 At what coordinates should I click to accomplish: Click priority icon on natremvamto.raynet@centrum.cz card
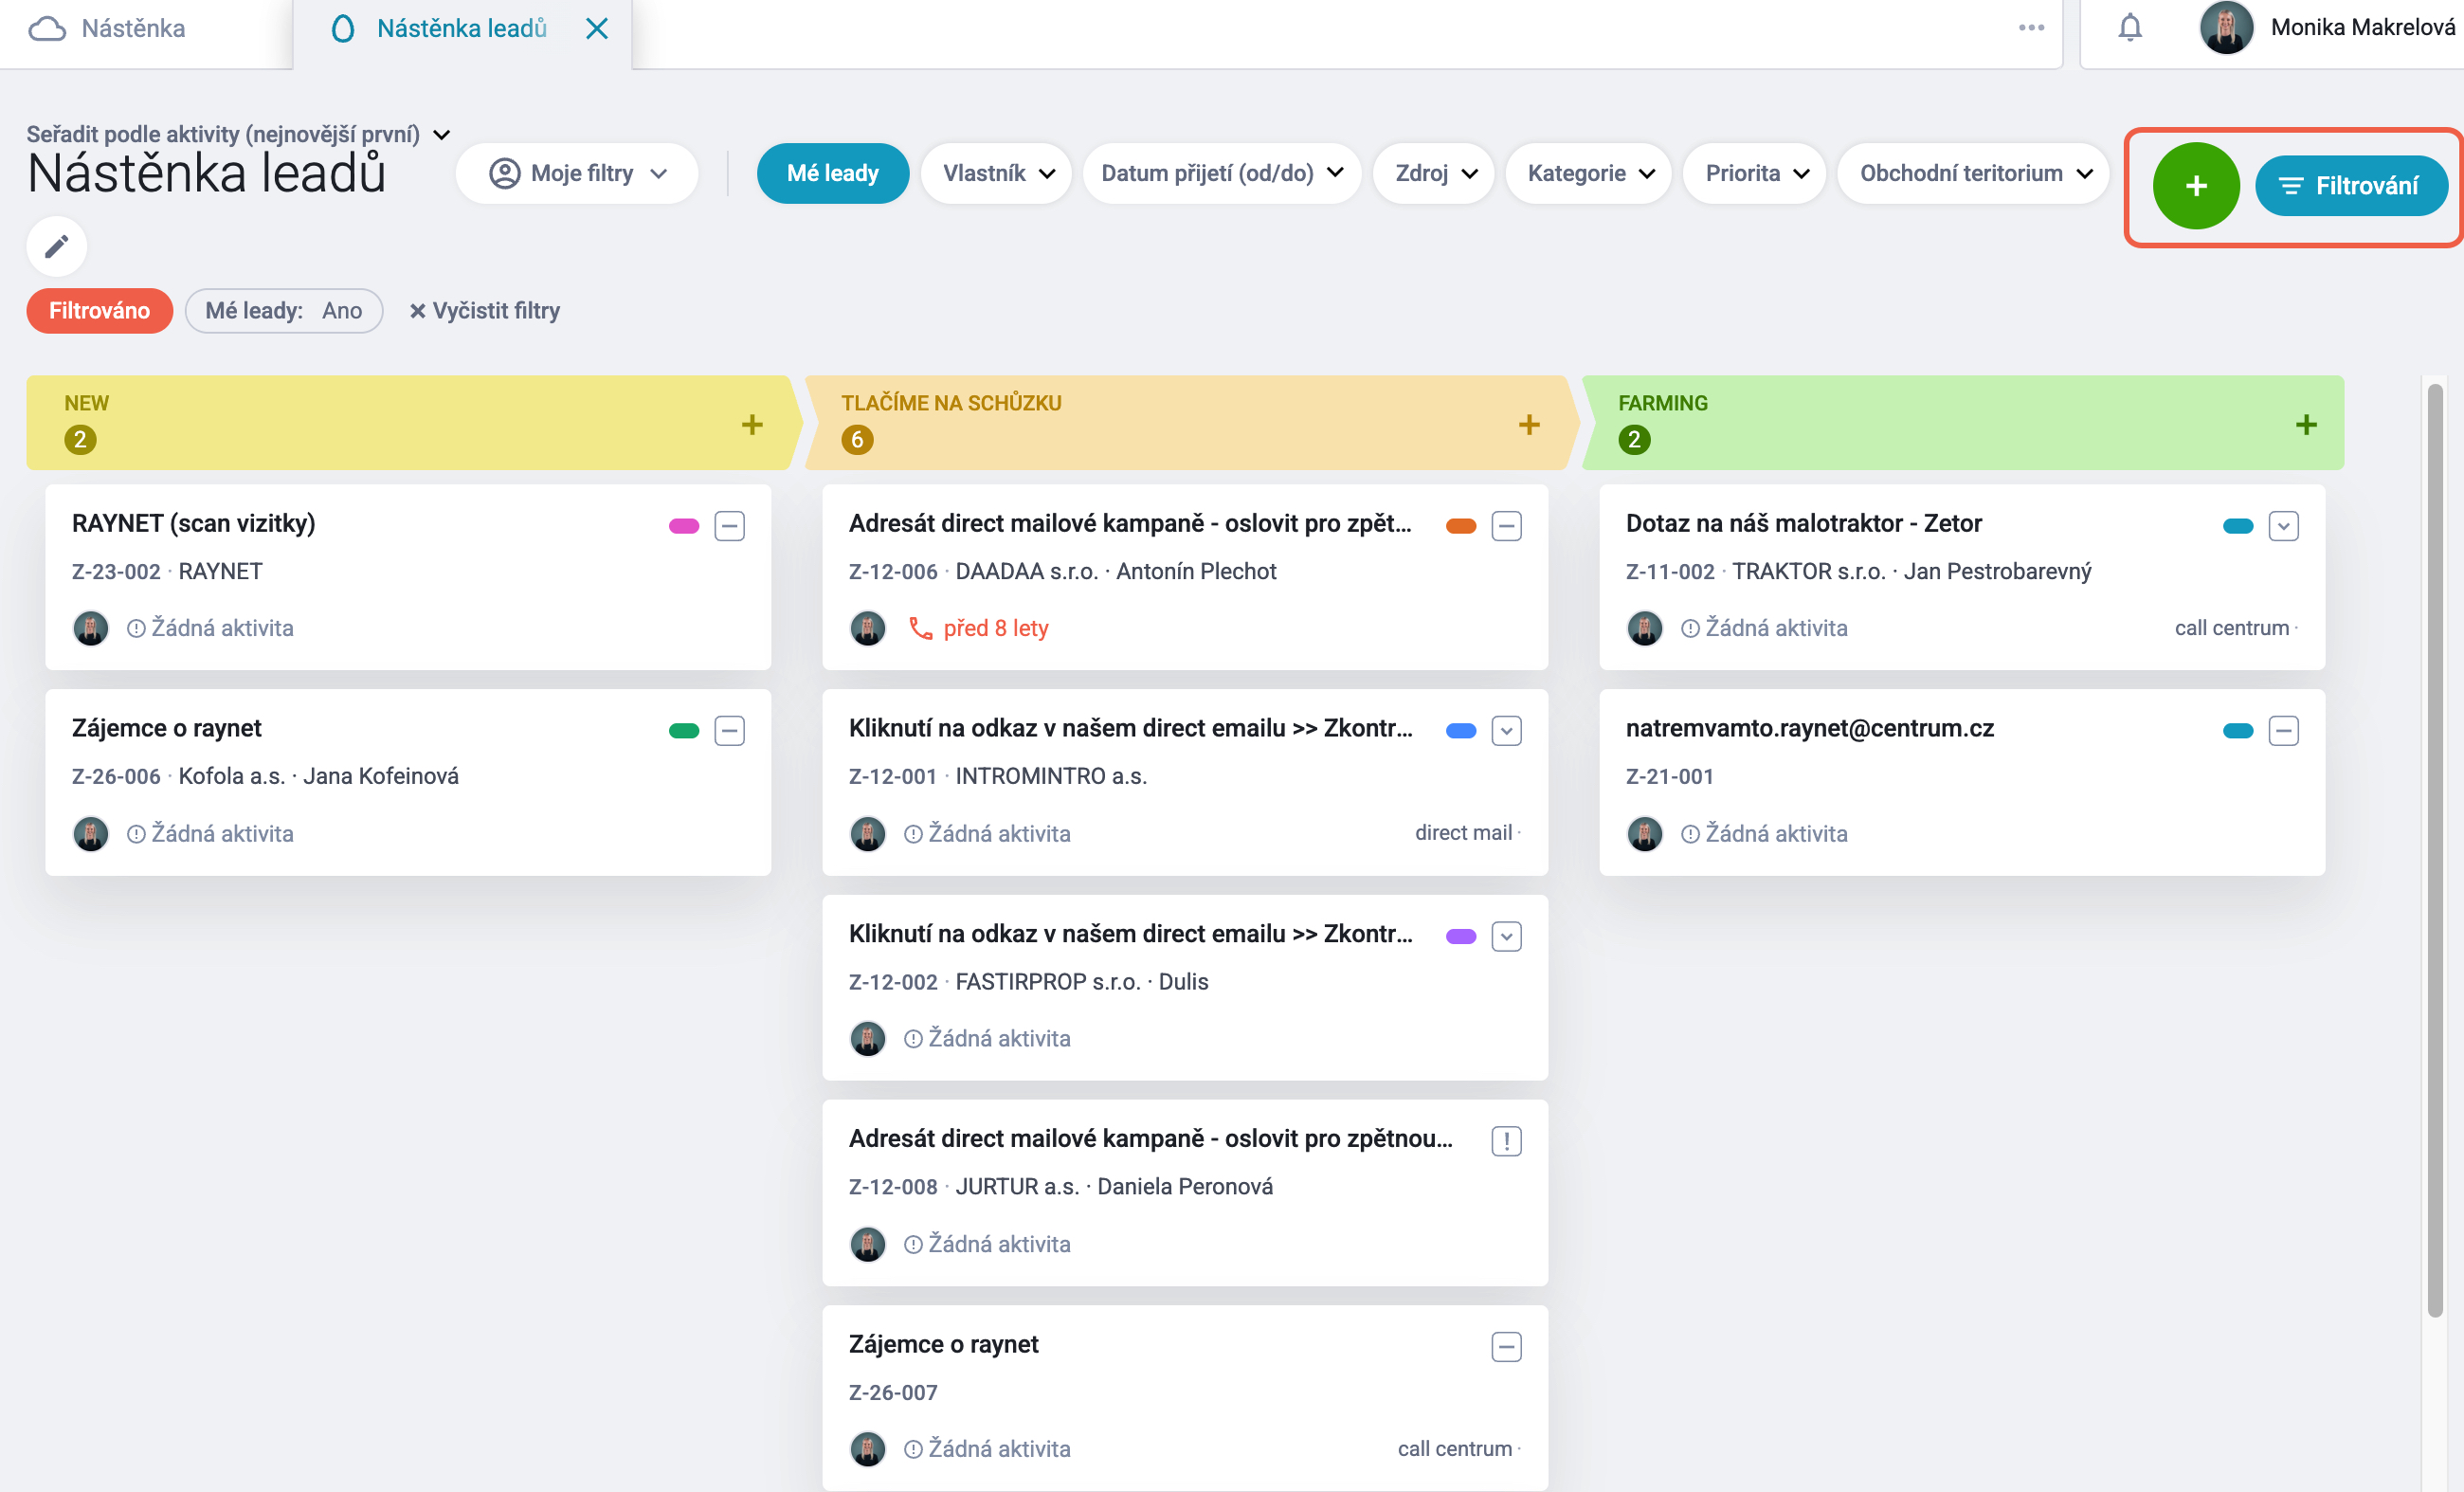(x=2284, y=731)
